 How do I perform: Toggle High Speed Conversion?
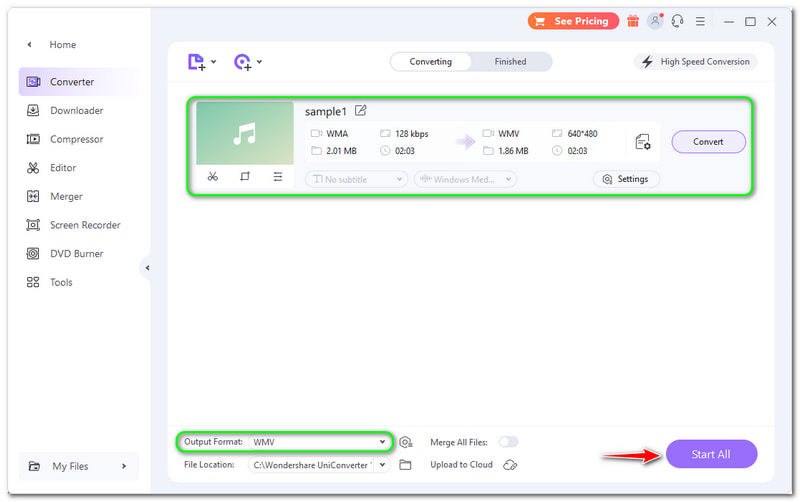(x=695, y=62)
